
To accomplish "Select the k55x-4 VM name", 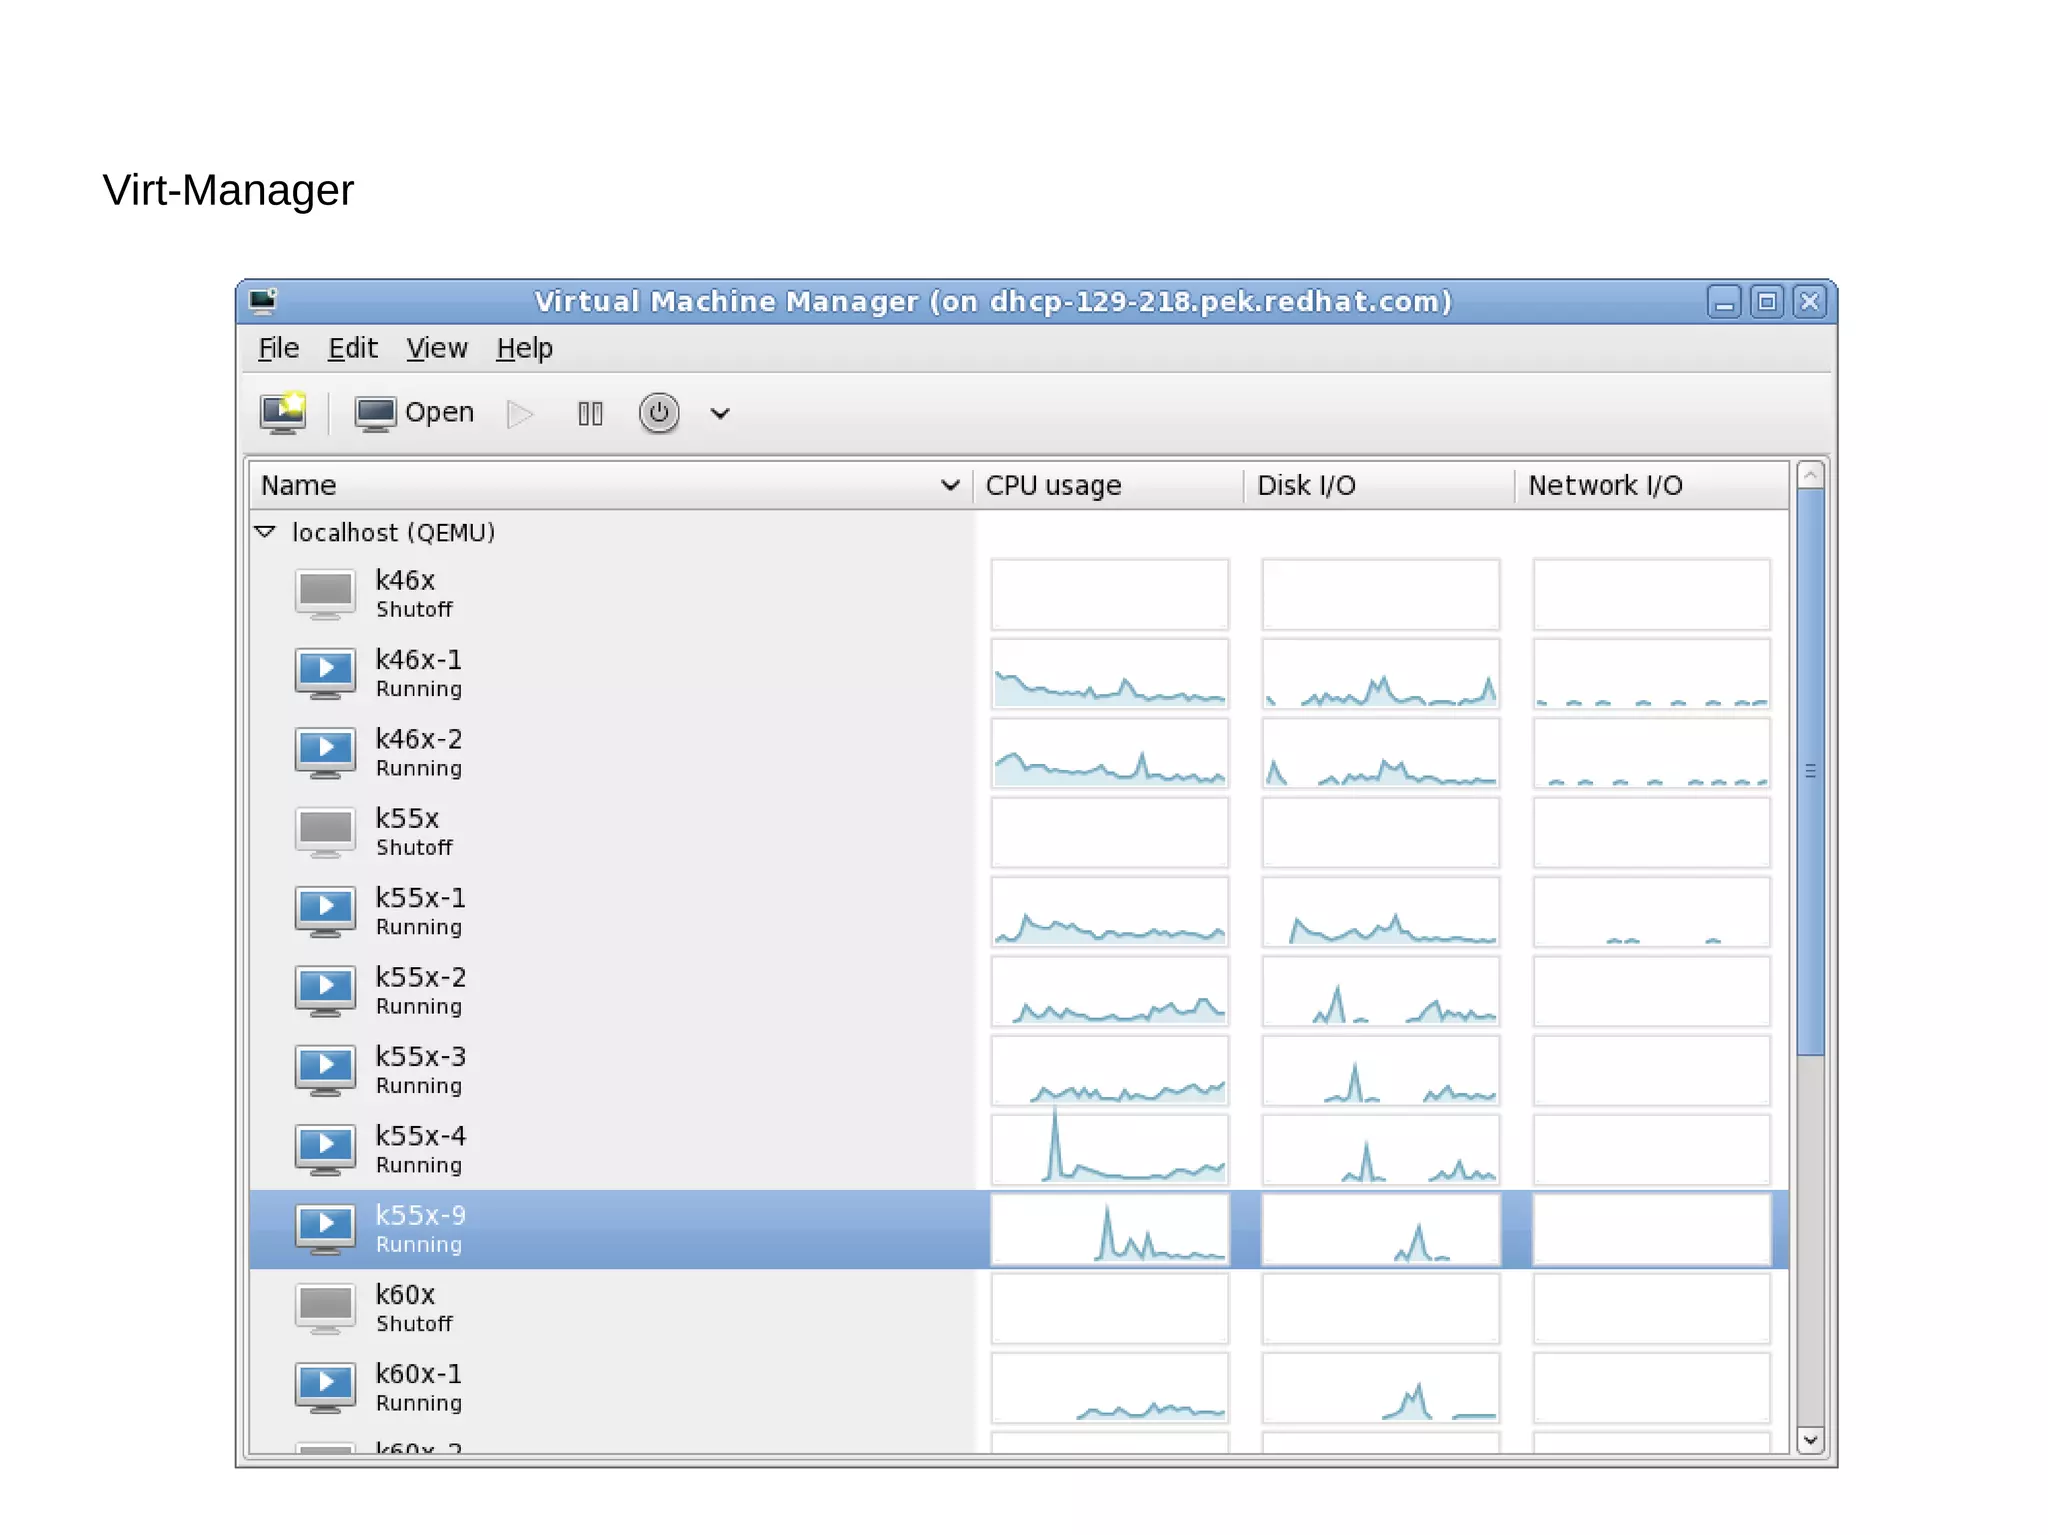I will click(x=421, y=1136).
